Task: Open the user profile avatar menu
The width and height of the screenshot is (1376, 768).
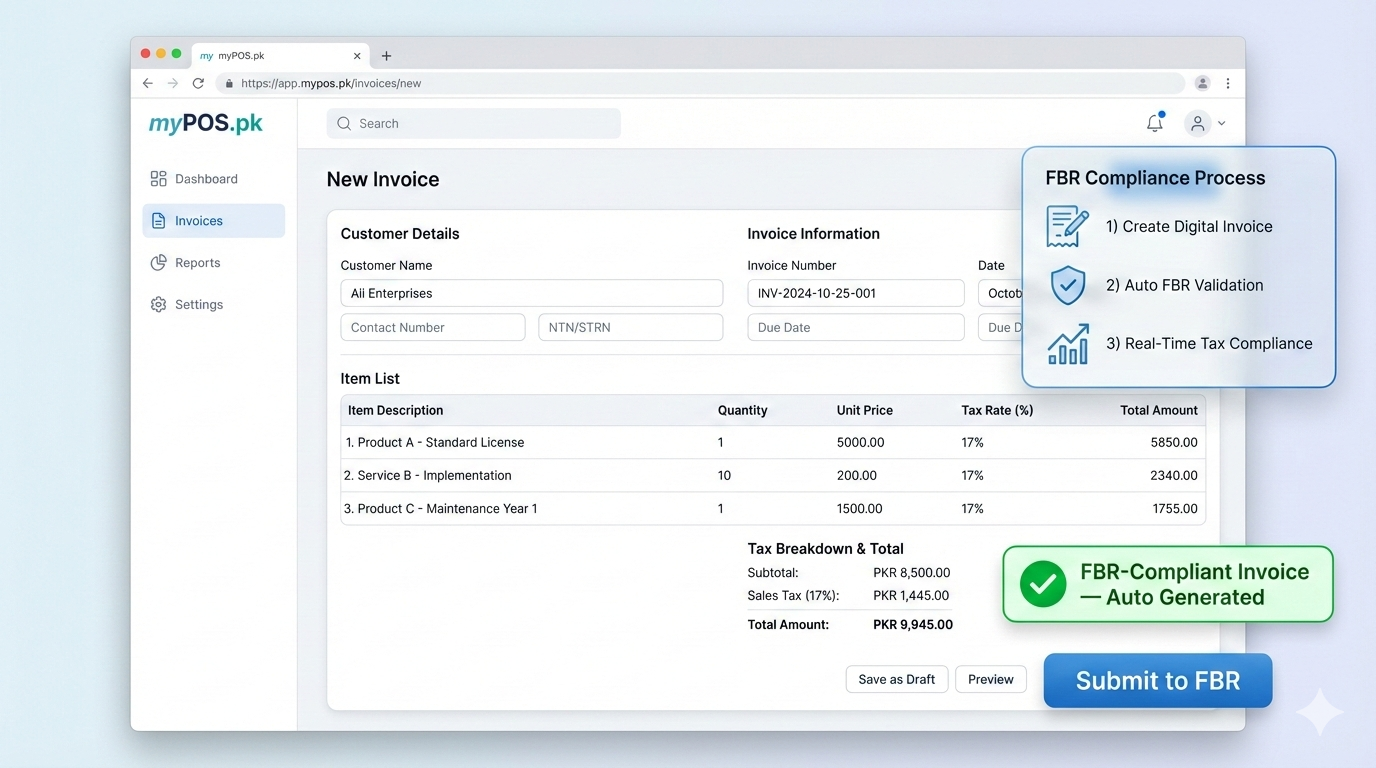Action: [1197, 123]
